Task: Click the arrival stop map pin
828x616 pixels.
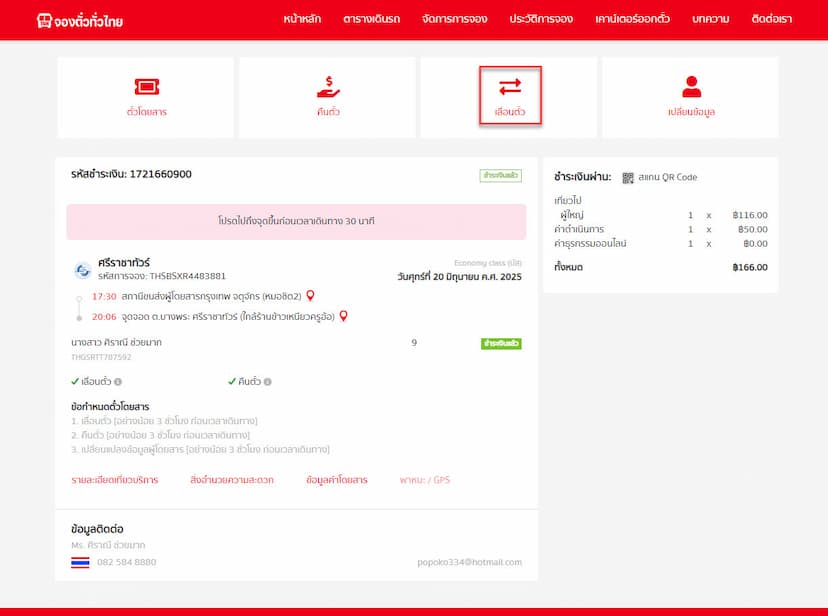Action: coord(344,316)
